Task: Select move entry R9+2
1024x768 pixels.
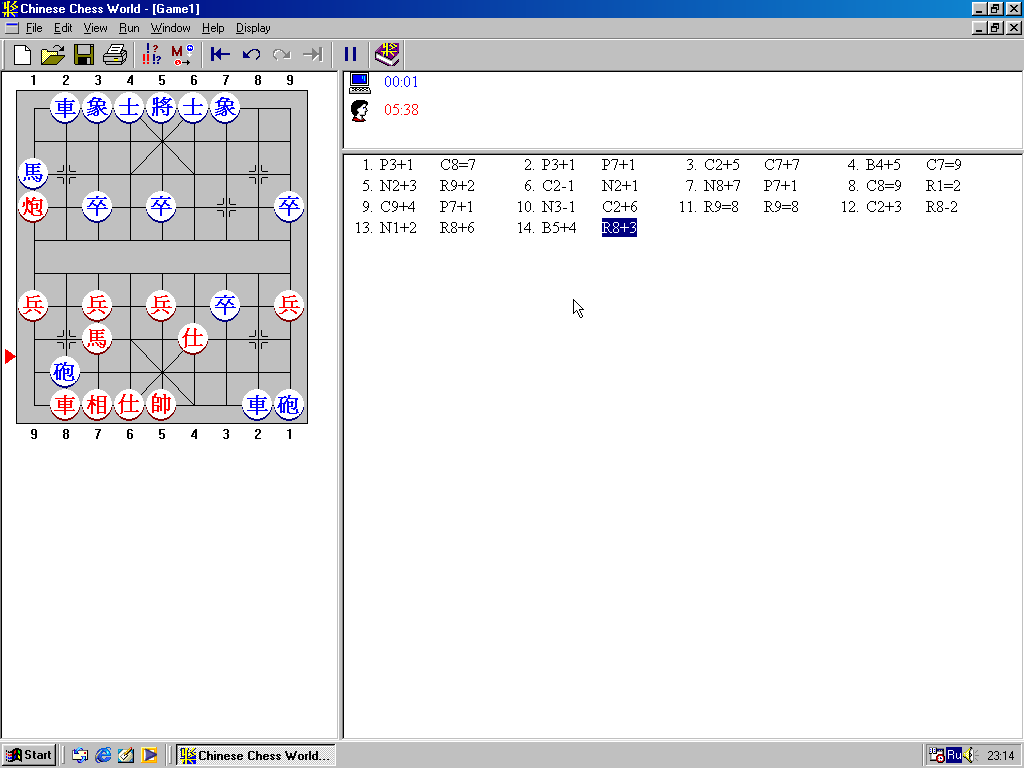Action: point(457,186)
